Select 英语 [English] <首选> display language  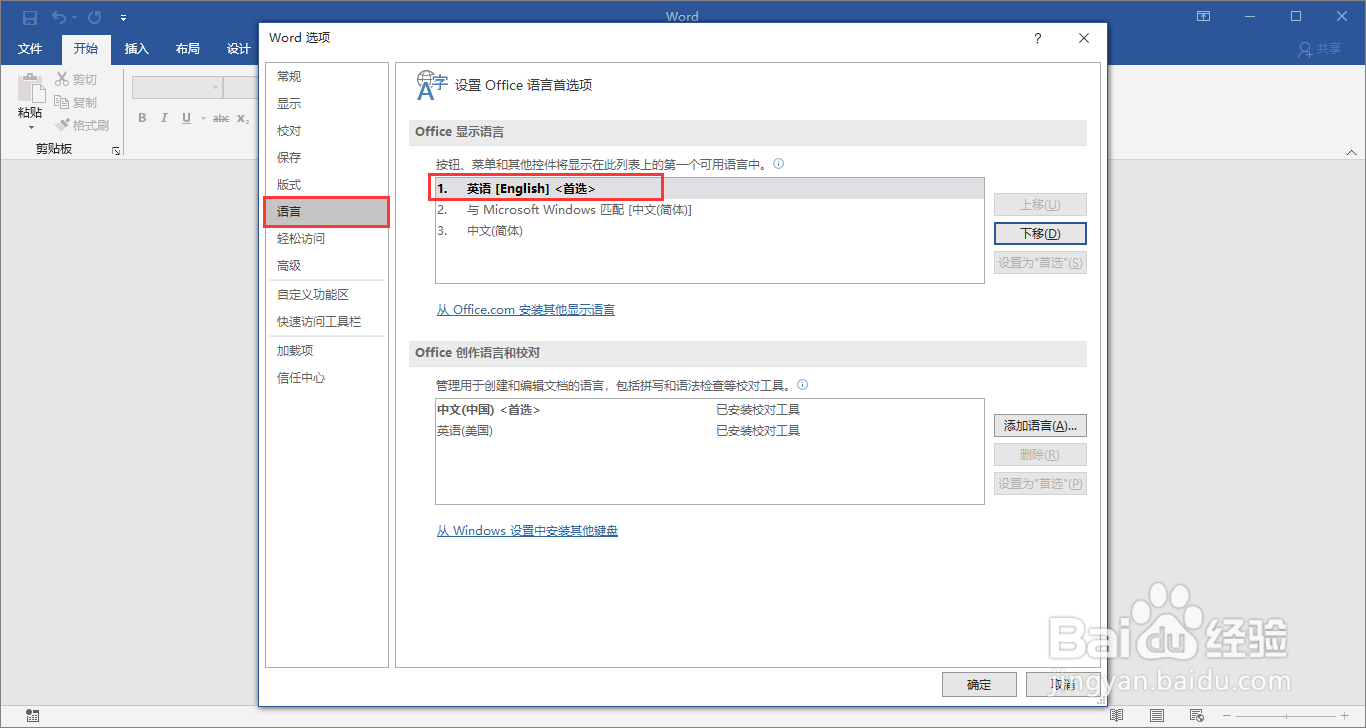tap(709, 188)
